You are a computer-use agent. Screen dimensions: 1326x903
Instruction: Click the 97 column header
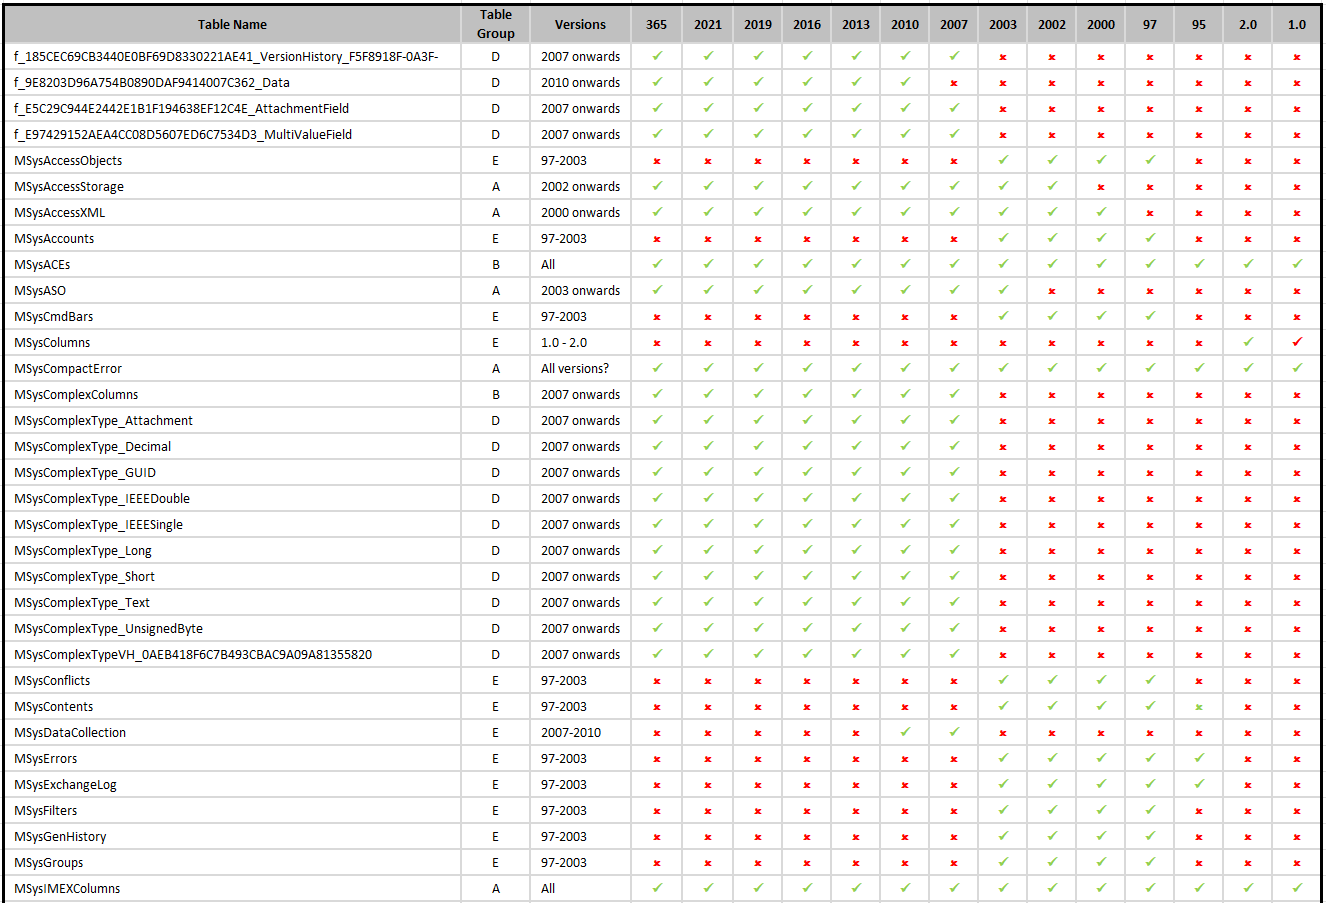coord(1150,24)
